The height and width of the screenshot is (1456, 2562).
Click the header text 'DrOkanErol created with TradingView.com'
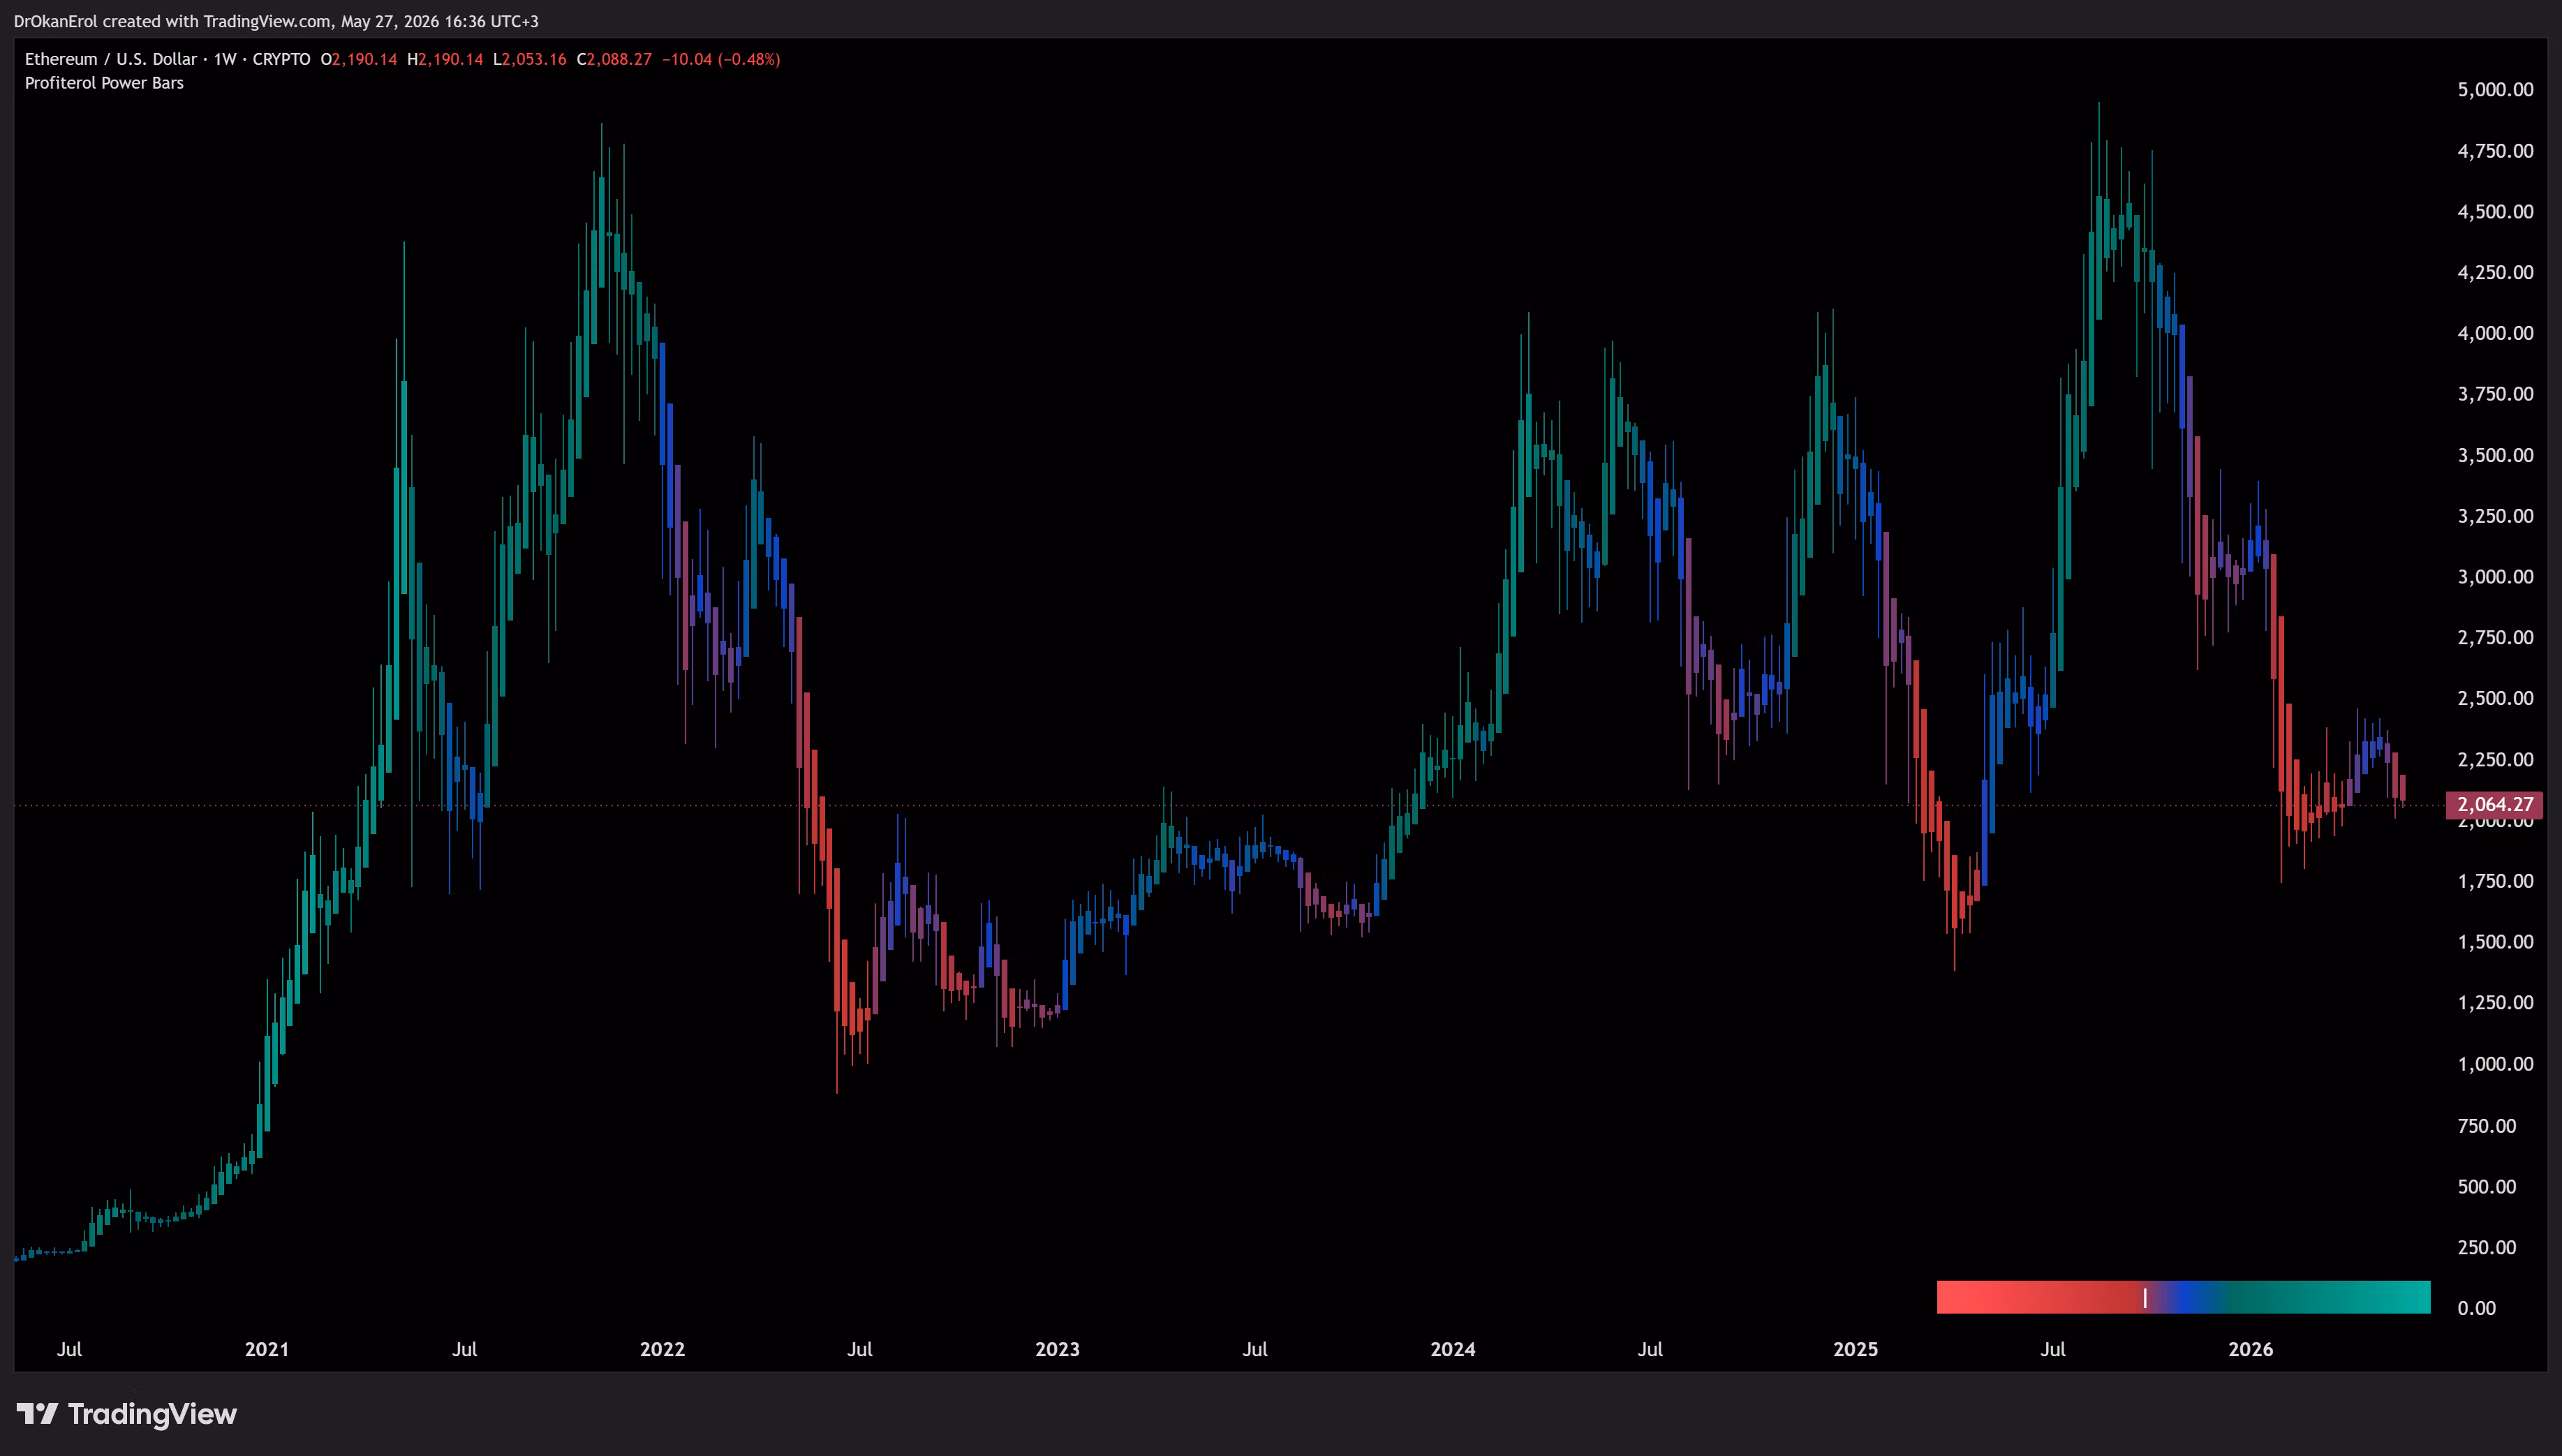tap(172, 21)
